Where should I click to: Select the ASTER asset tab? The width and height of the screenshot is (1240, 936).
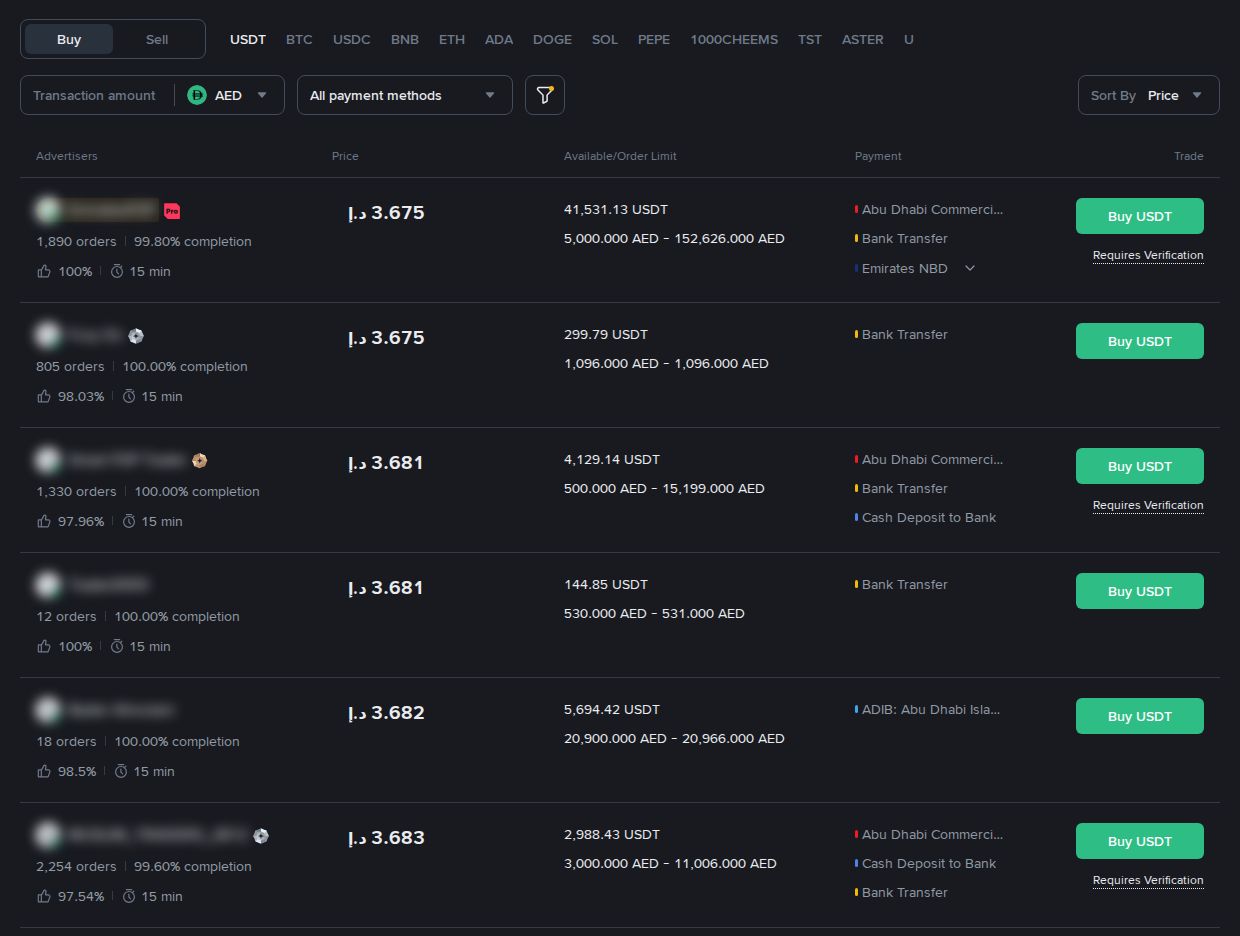point(863,39)
